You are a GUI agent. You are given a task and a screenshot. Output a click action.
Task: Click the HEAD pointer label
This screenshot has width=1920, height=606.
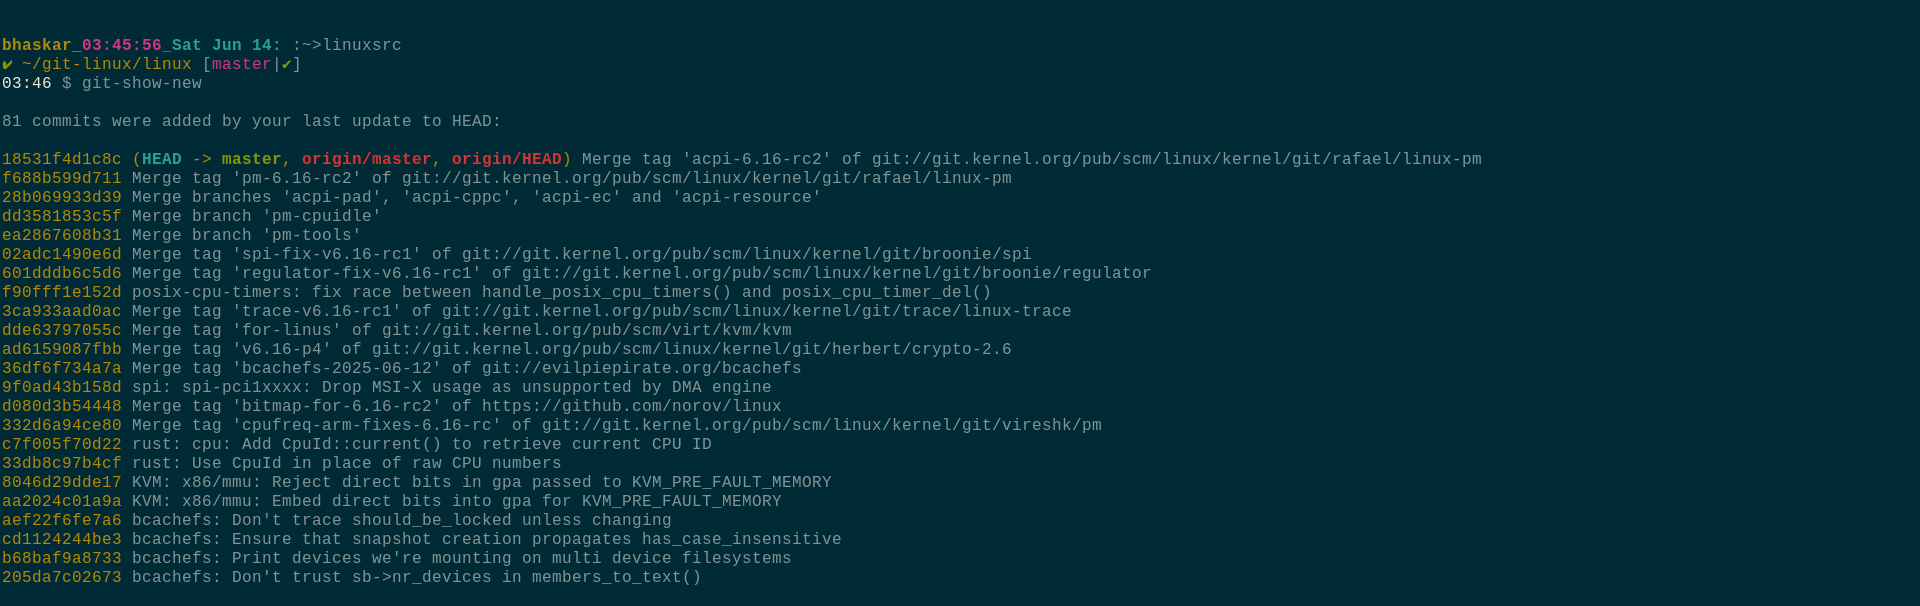tap(162, 159)
